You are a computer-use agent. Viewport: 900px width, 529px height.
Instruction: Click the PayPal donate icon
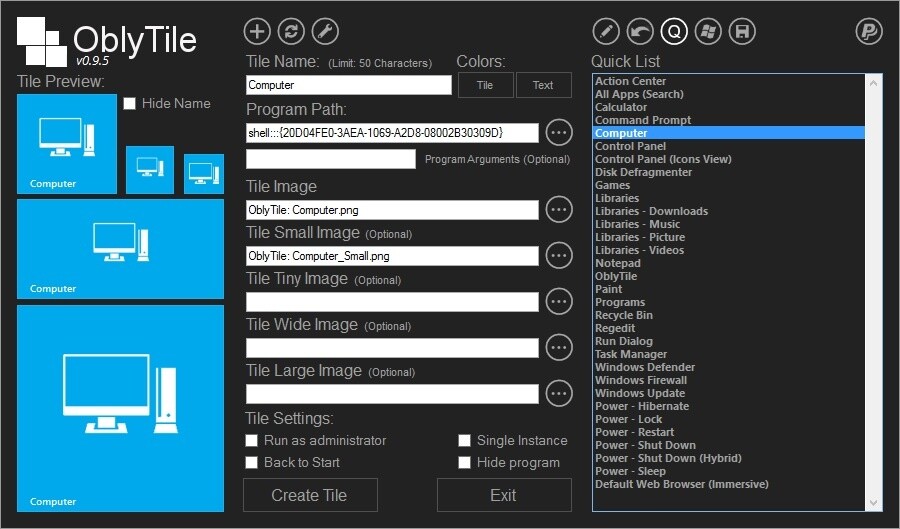(x=869, y=31)
